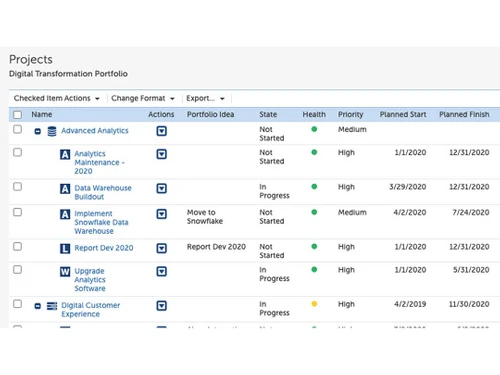Click the Actions column header
The width and height of the screenshot is (500, 375).
coord(161,114)
